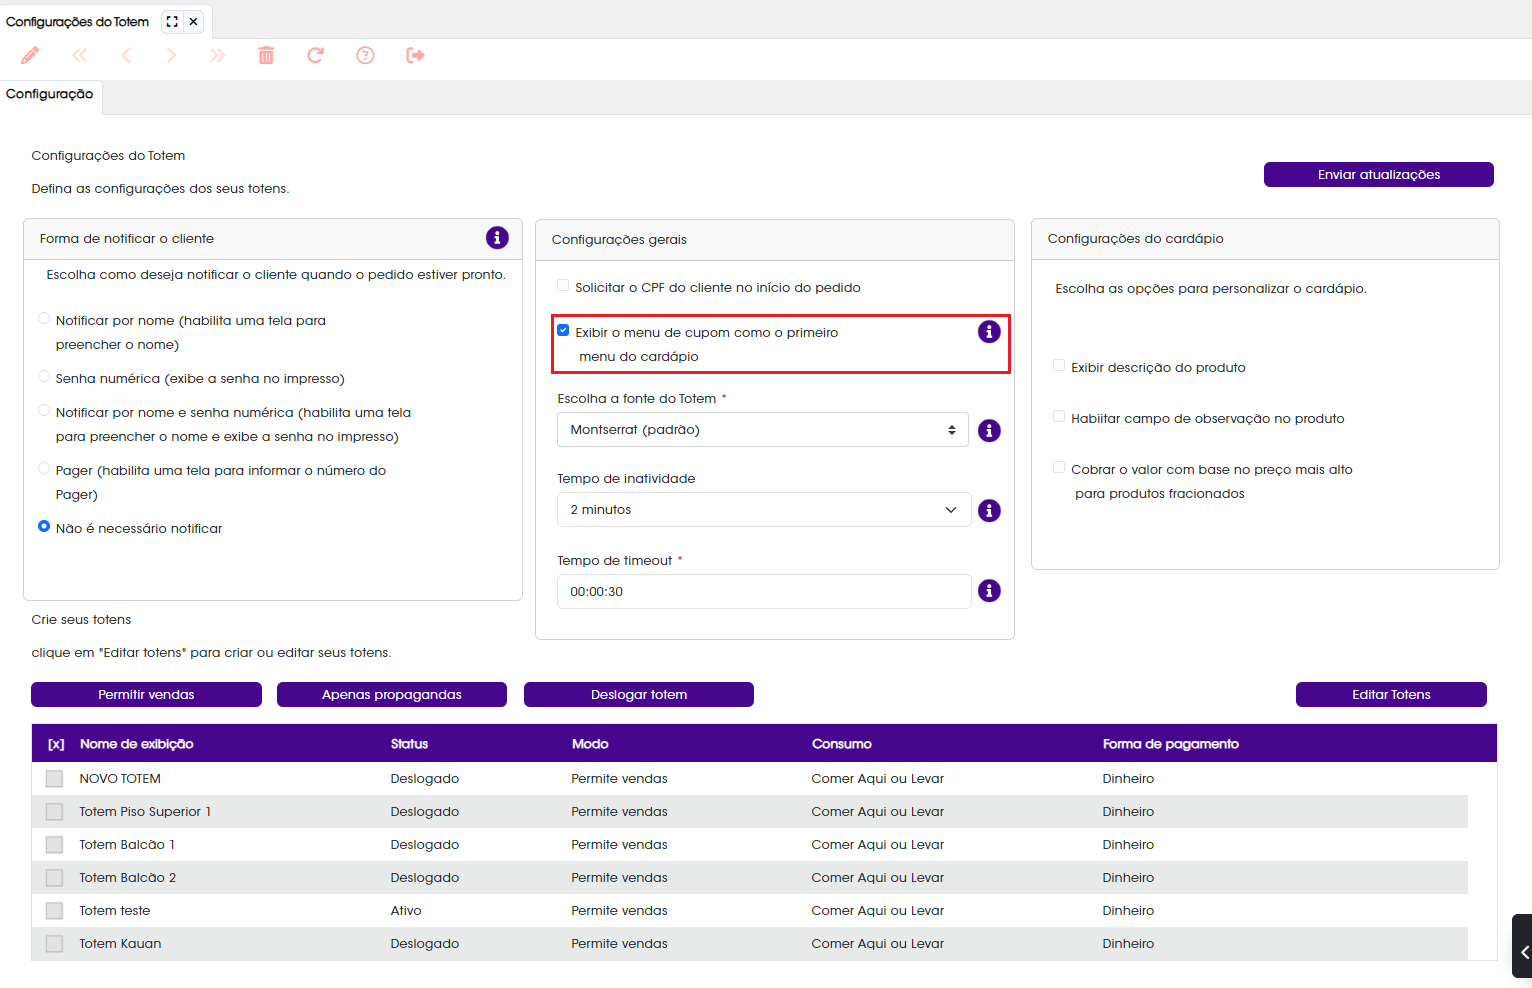
Task: Open the Montserrat (padrão) font dropdown
Action: click(x=763, y=430)
